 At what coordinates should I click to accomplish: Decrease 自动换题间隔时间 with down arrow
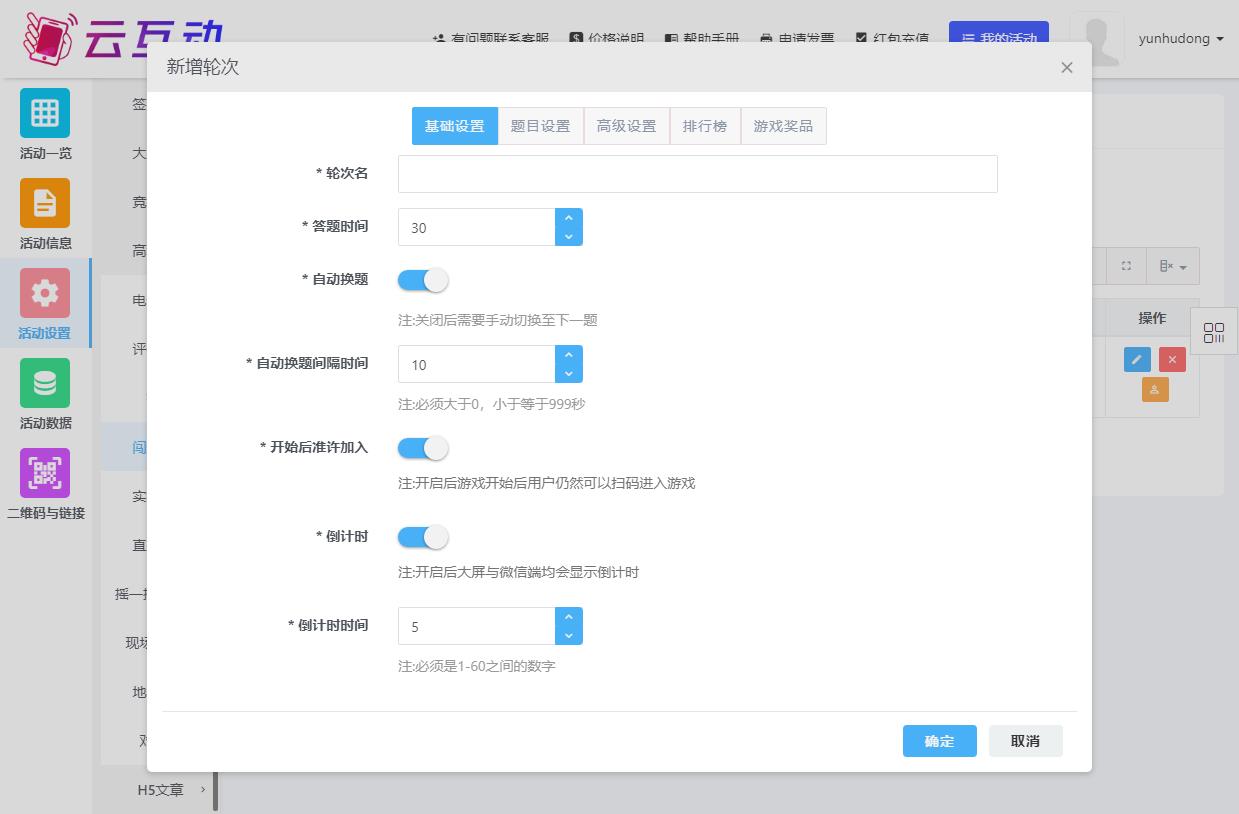coord(568,374)
